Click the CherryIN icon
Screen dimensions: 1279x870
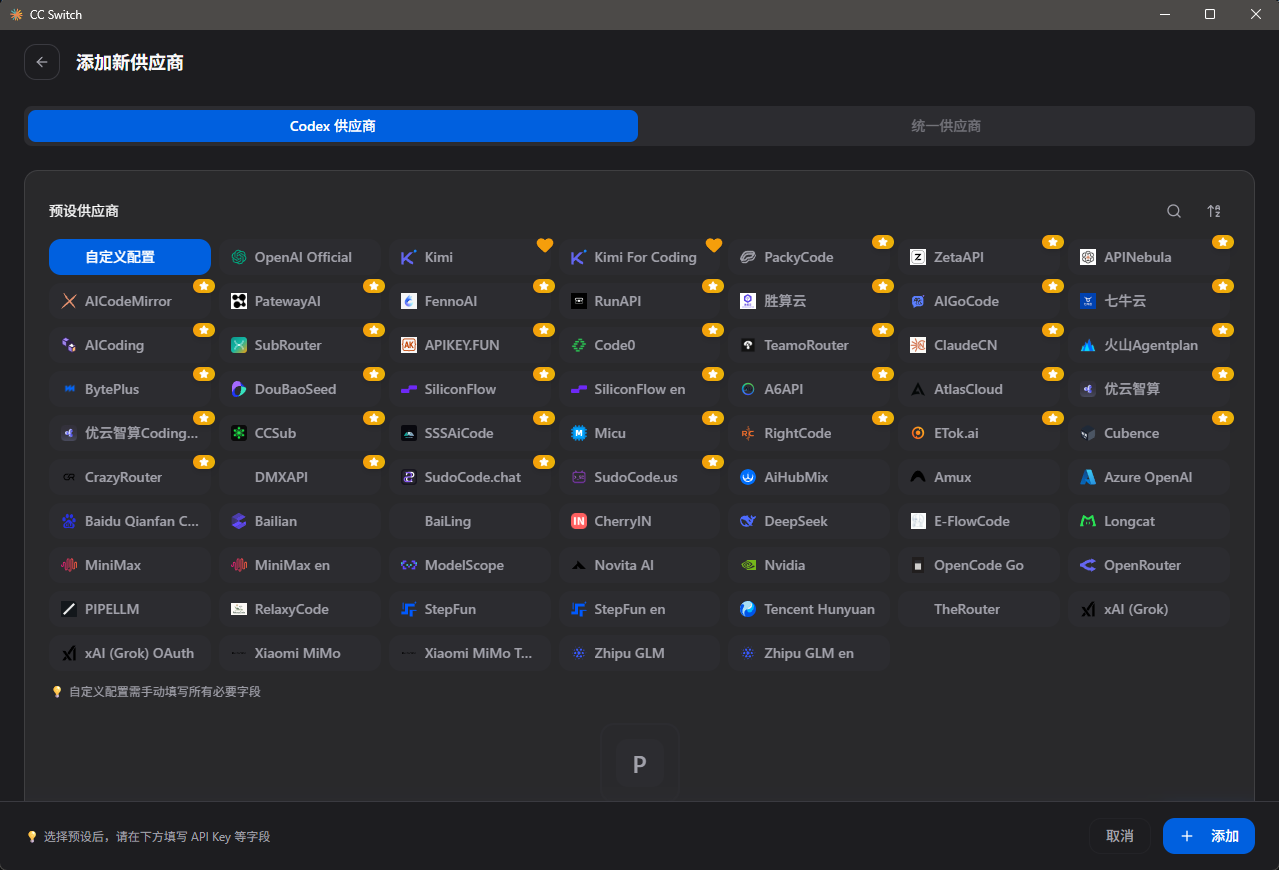tap(579, 521)
